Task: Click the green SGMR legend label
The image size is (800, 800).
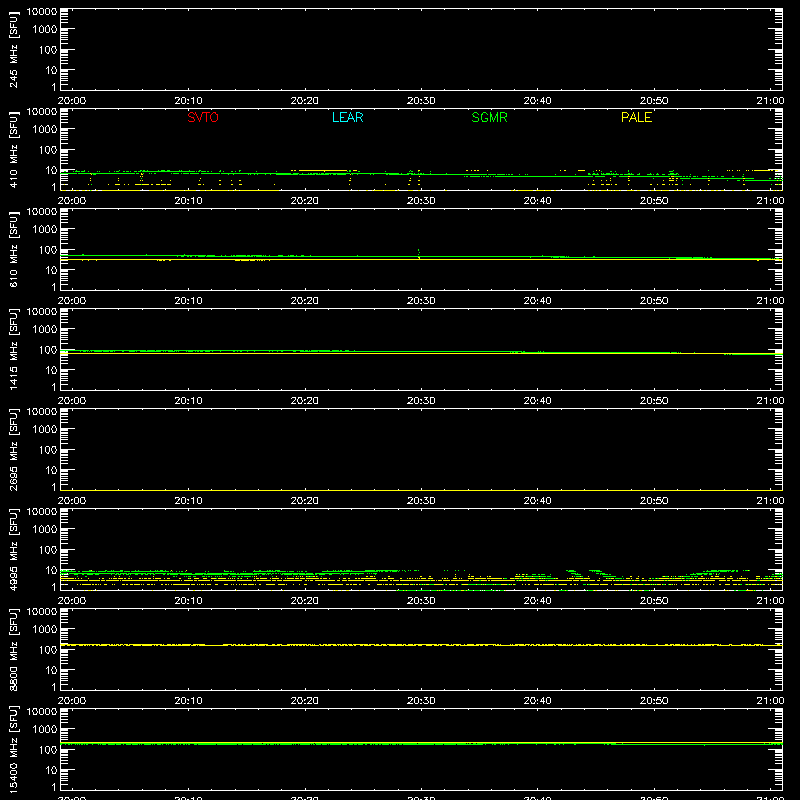Action: (489, 117)
